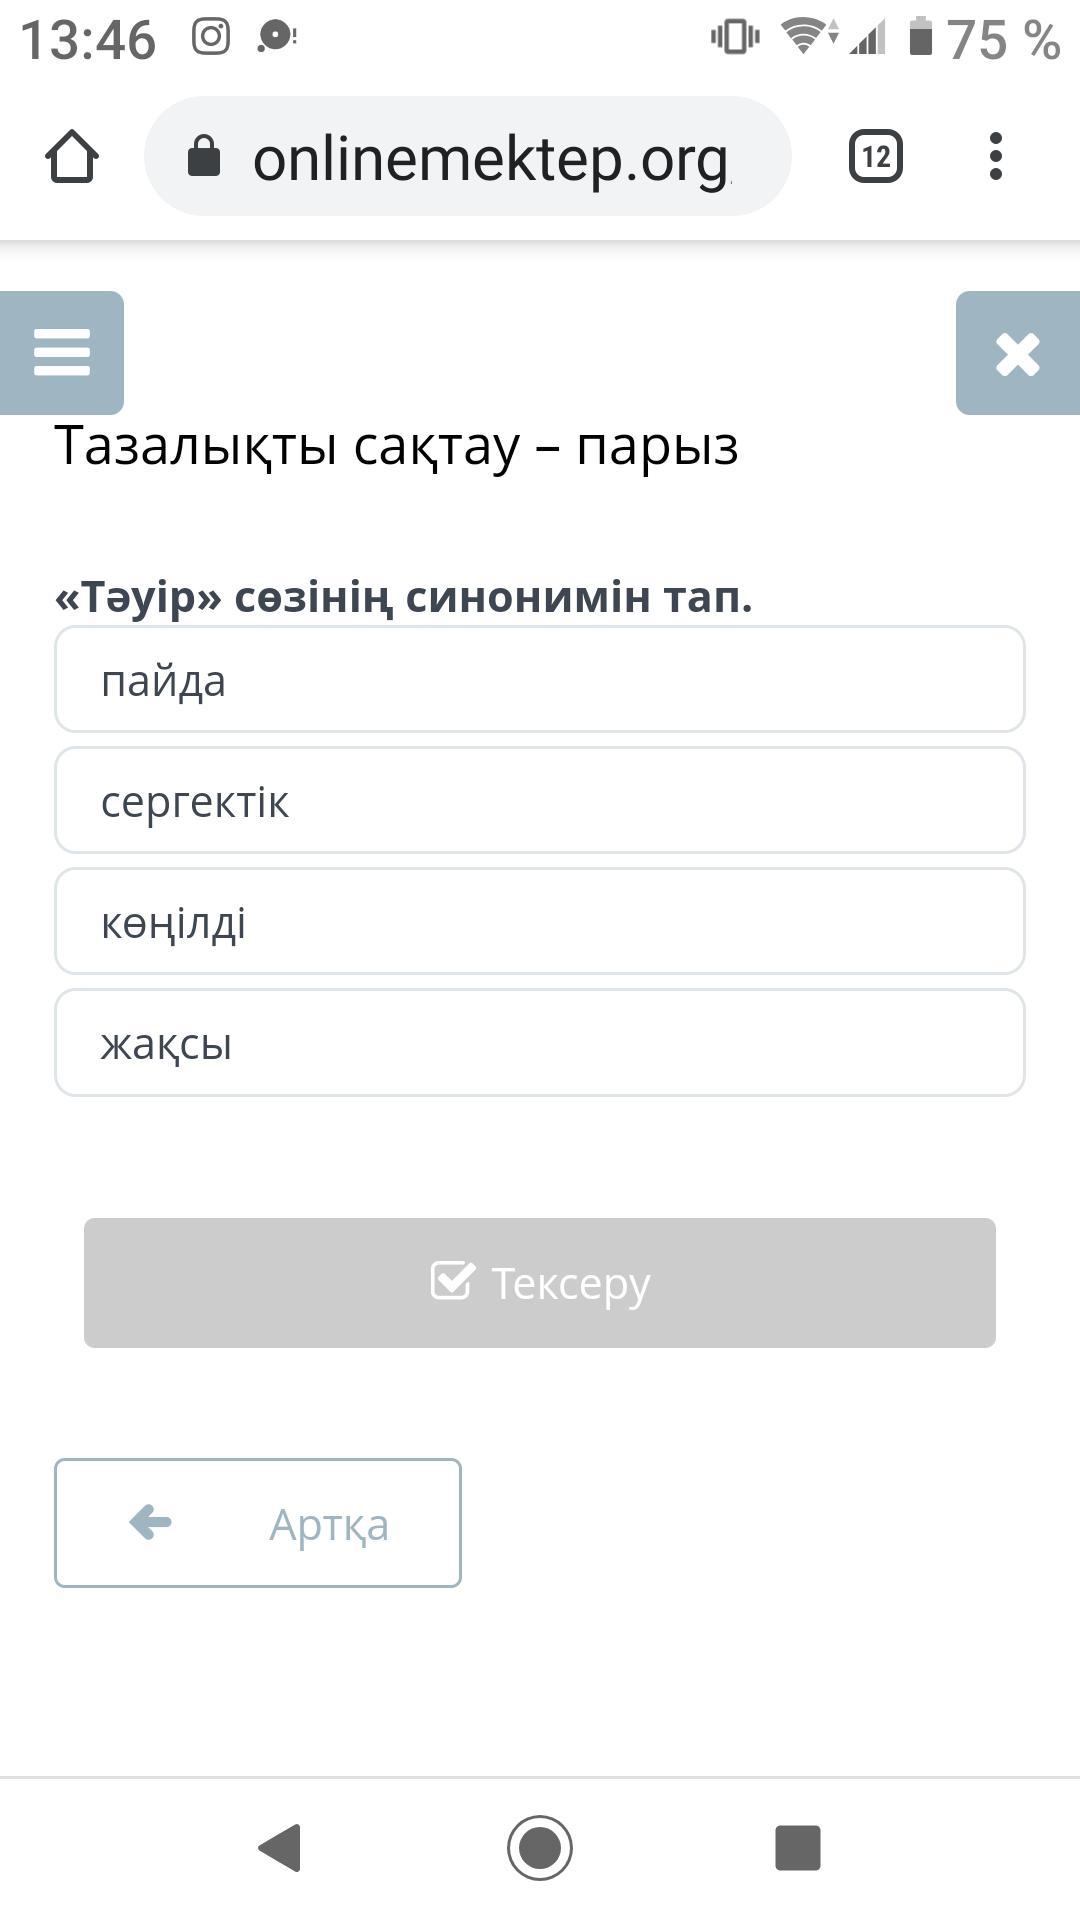Open the hamburger menu on the page

[x=62, y=353]
